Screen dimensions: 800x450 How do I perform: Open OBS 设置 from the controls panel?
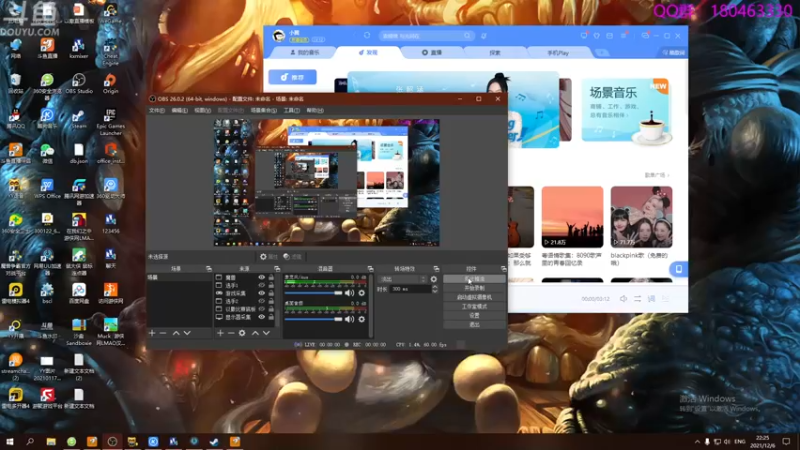474,316
